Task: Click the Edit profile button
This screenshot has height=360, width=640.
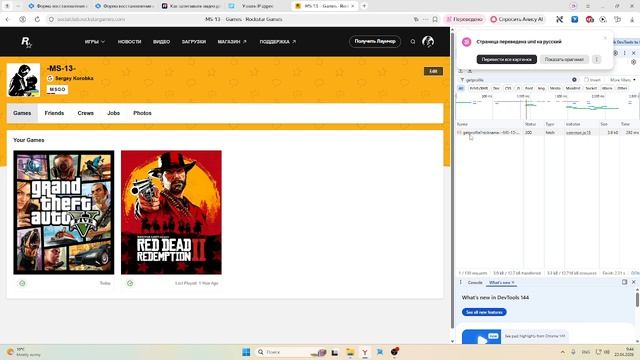Action: pyautogui.click(x=433, y=71)
